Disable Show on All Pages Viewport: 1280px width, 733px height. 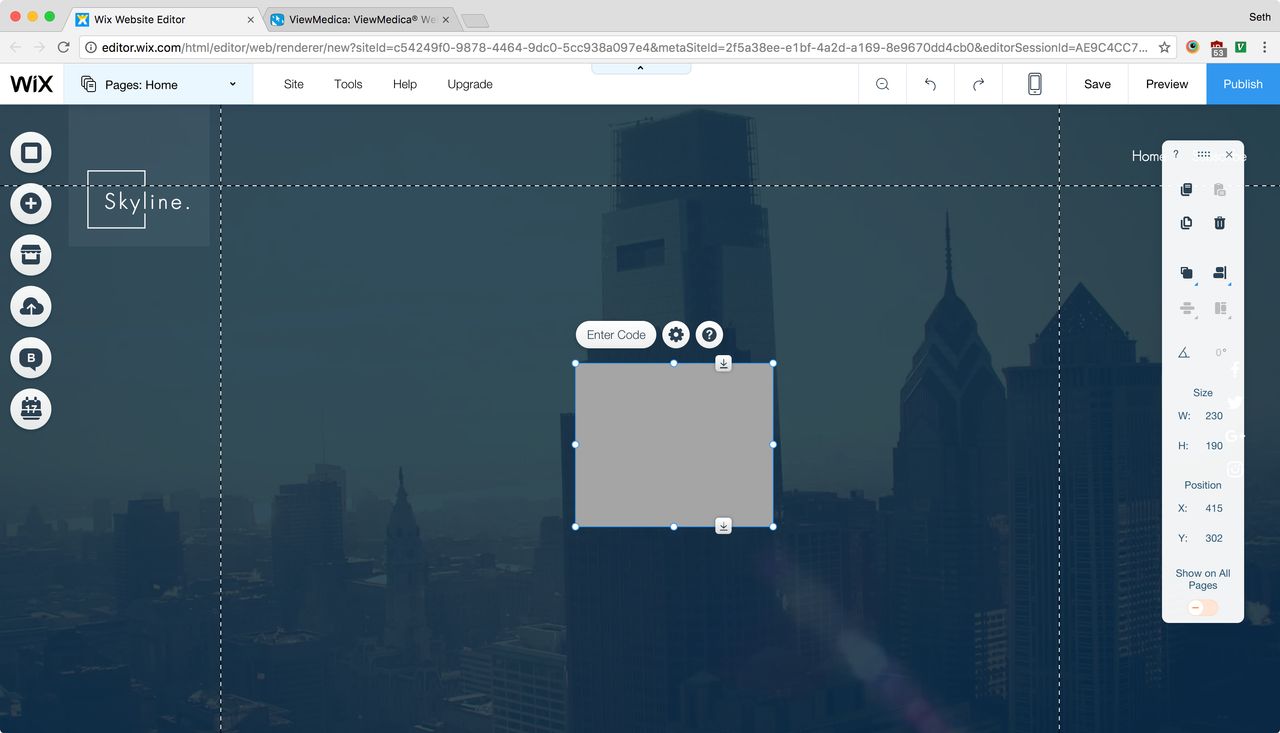(x=1202, y=607)
